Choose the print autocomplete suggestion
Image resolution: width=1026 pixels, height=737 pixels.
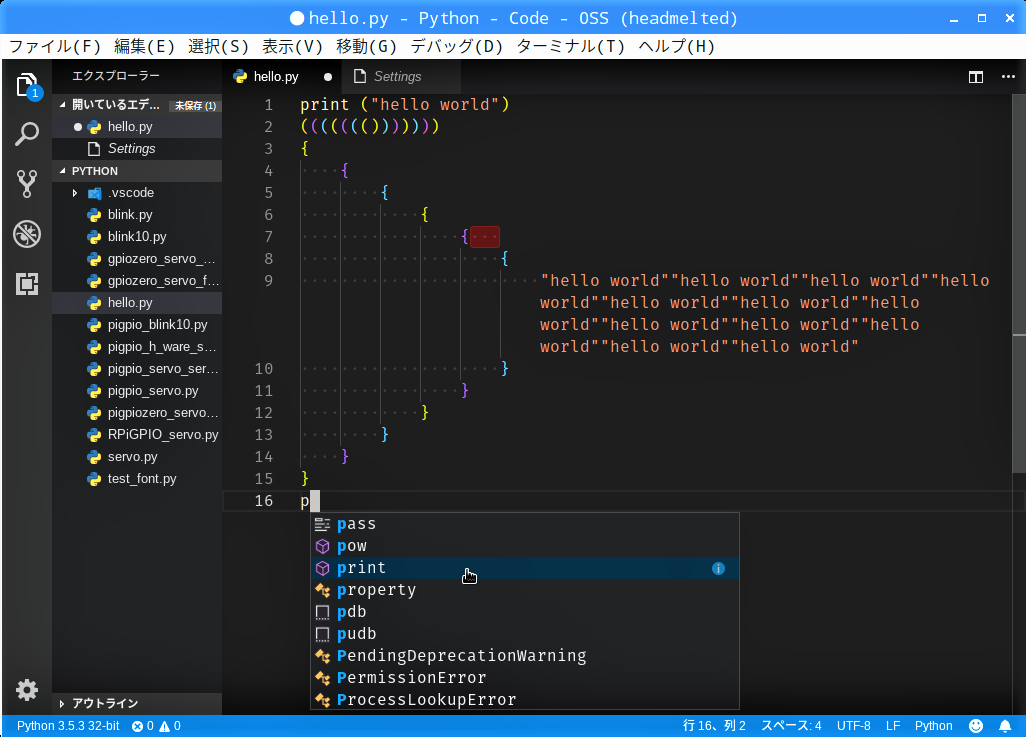pos(525,568)
